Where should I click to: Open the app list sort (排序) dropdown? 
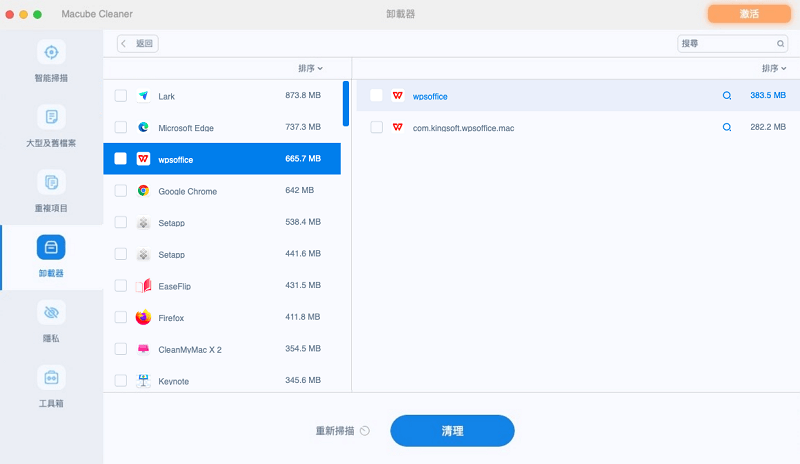tap(310, 68)
